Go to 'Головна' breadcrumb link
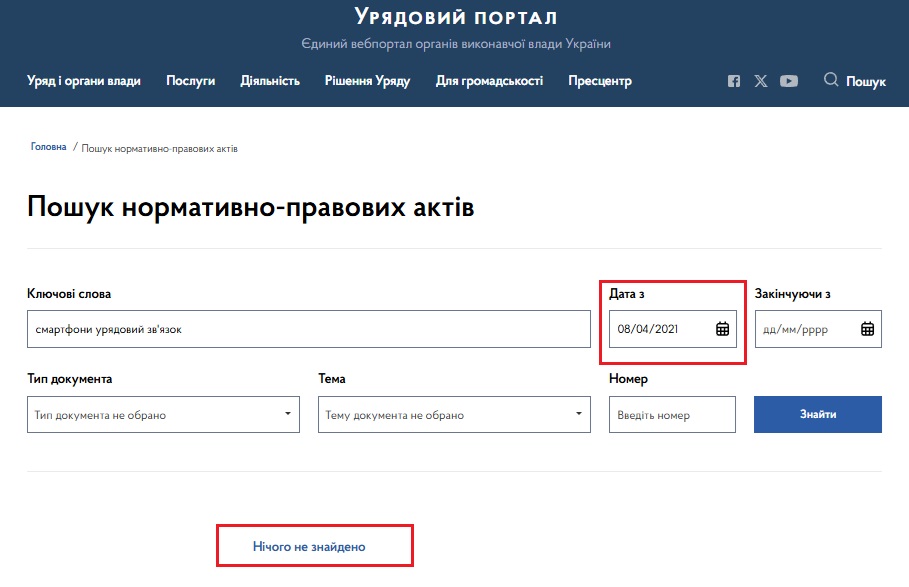 [49, 147]
